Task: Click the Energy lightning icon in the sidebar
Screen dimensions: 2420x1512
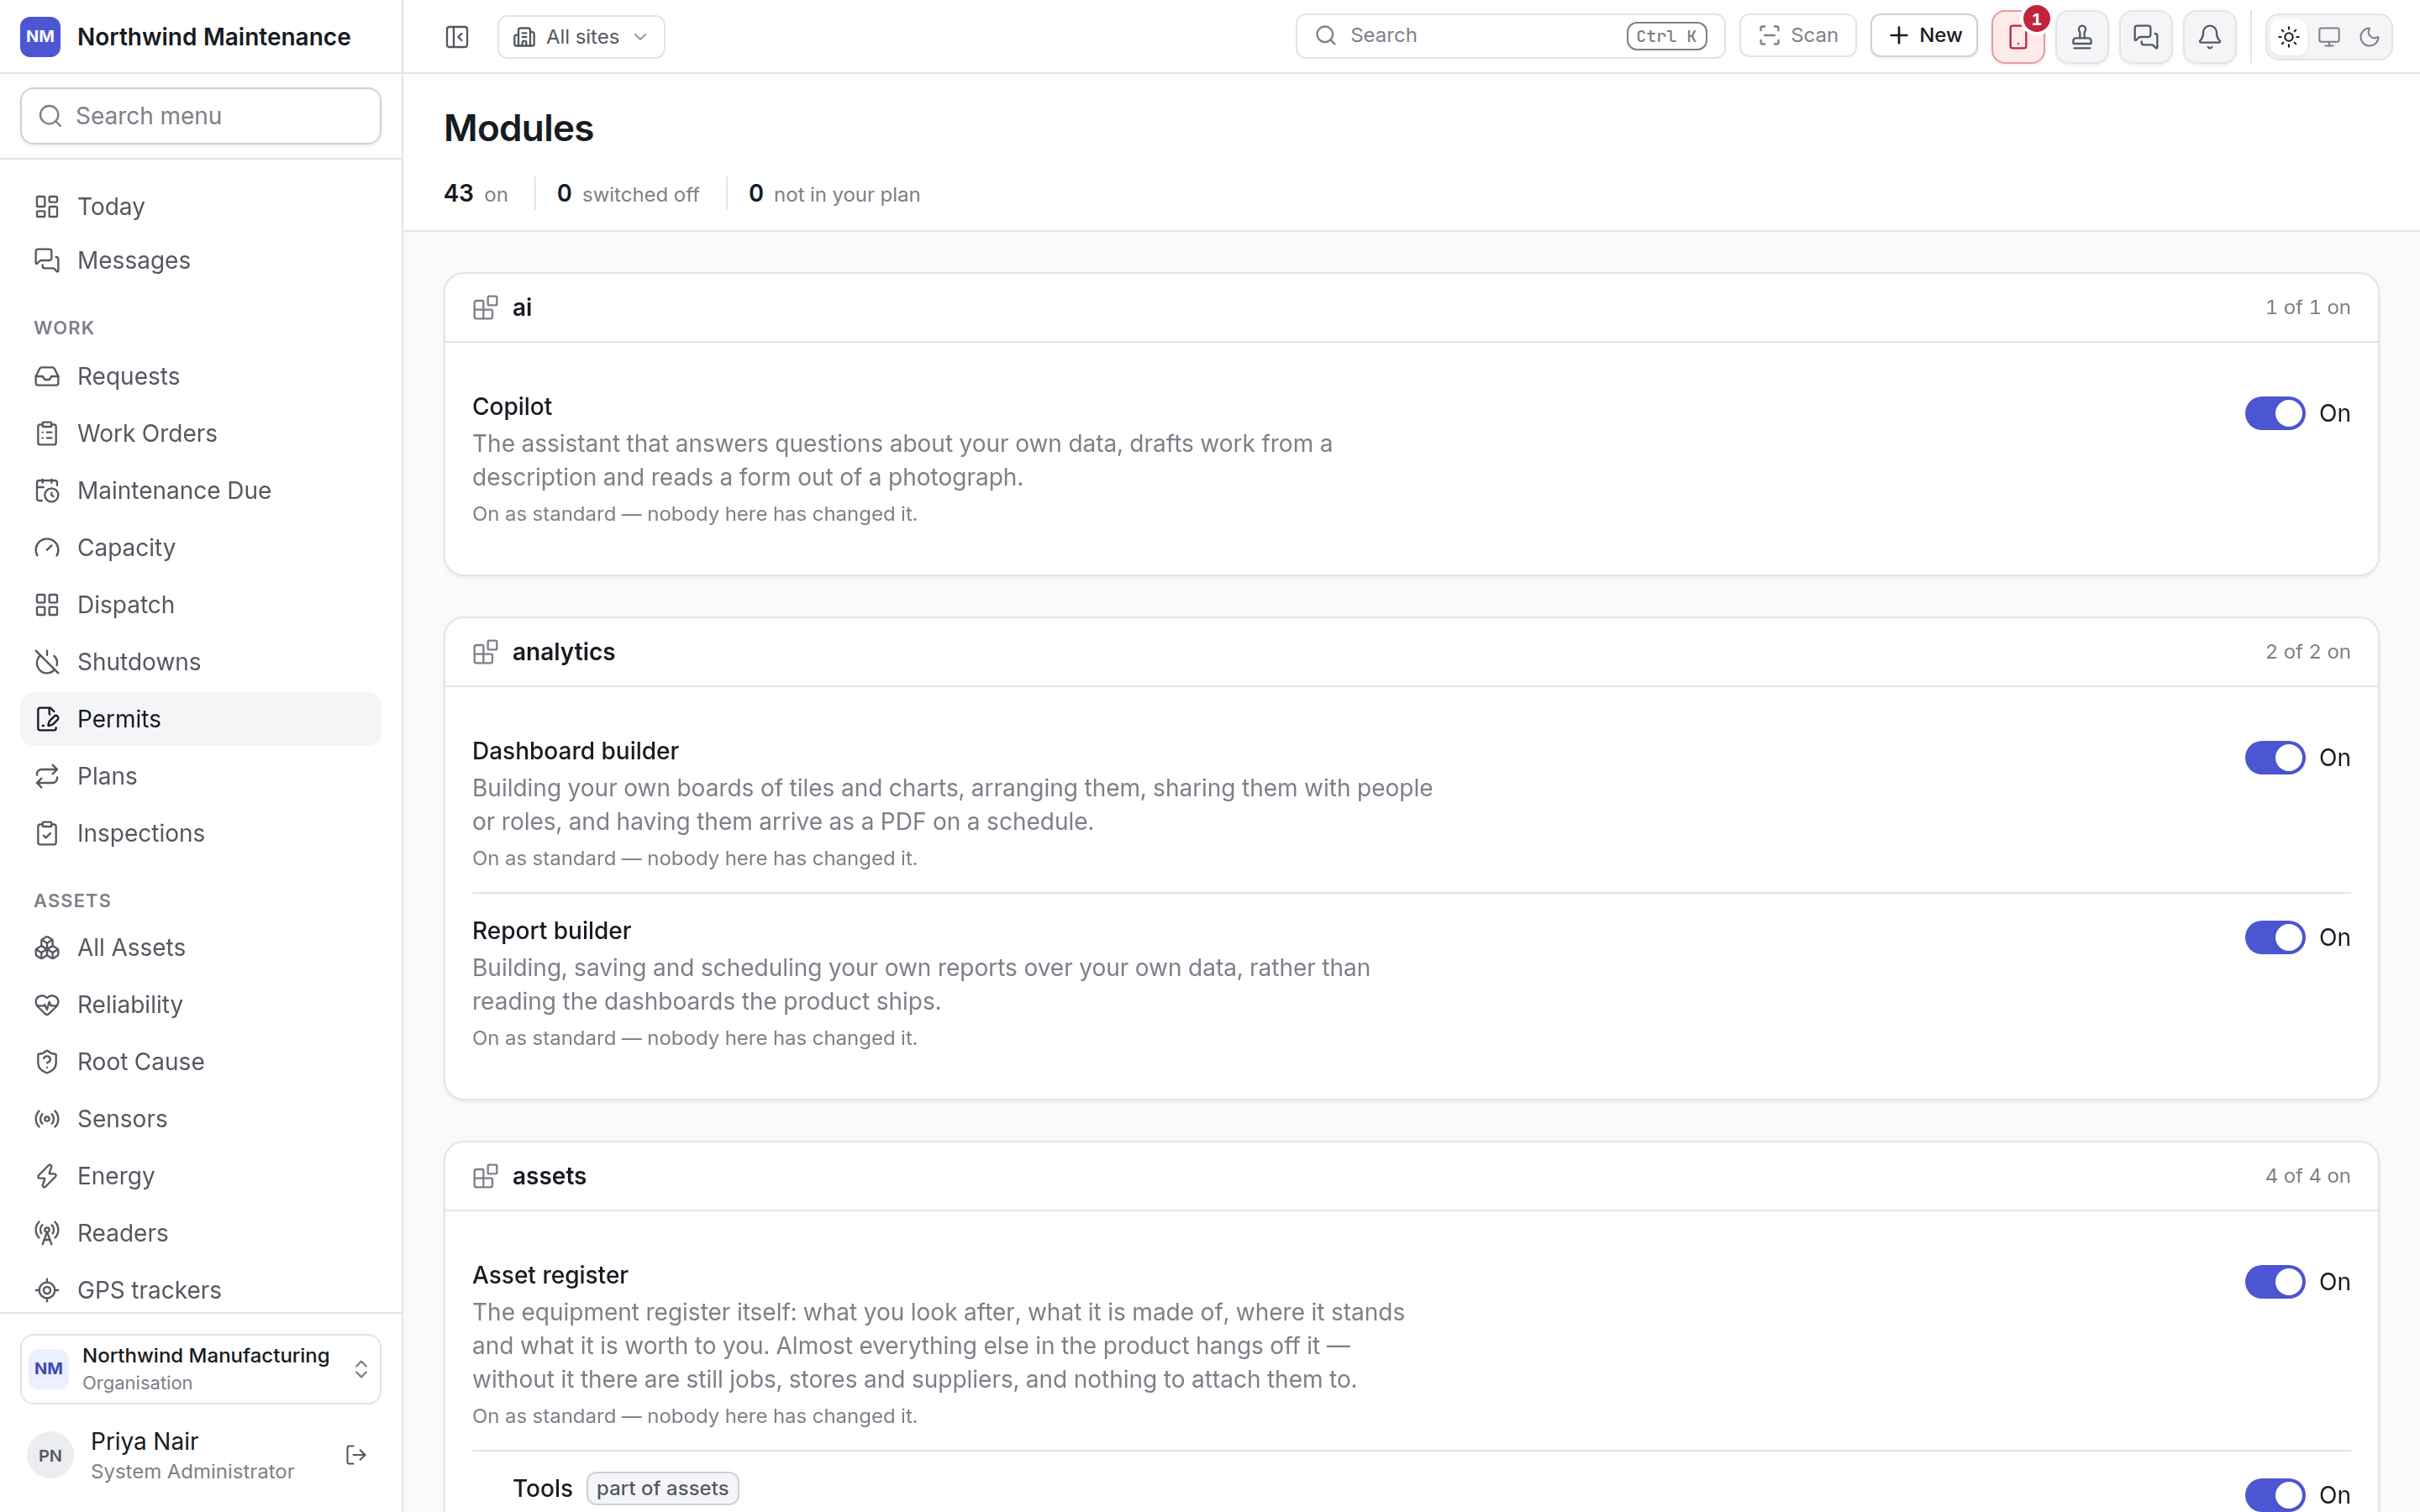Action: point(47,1176)
